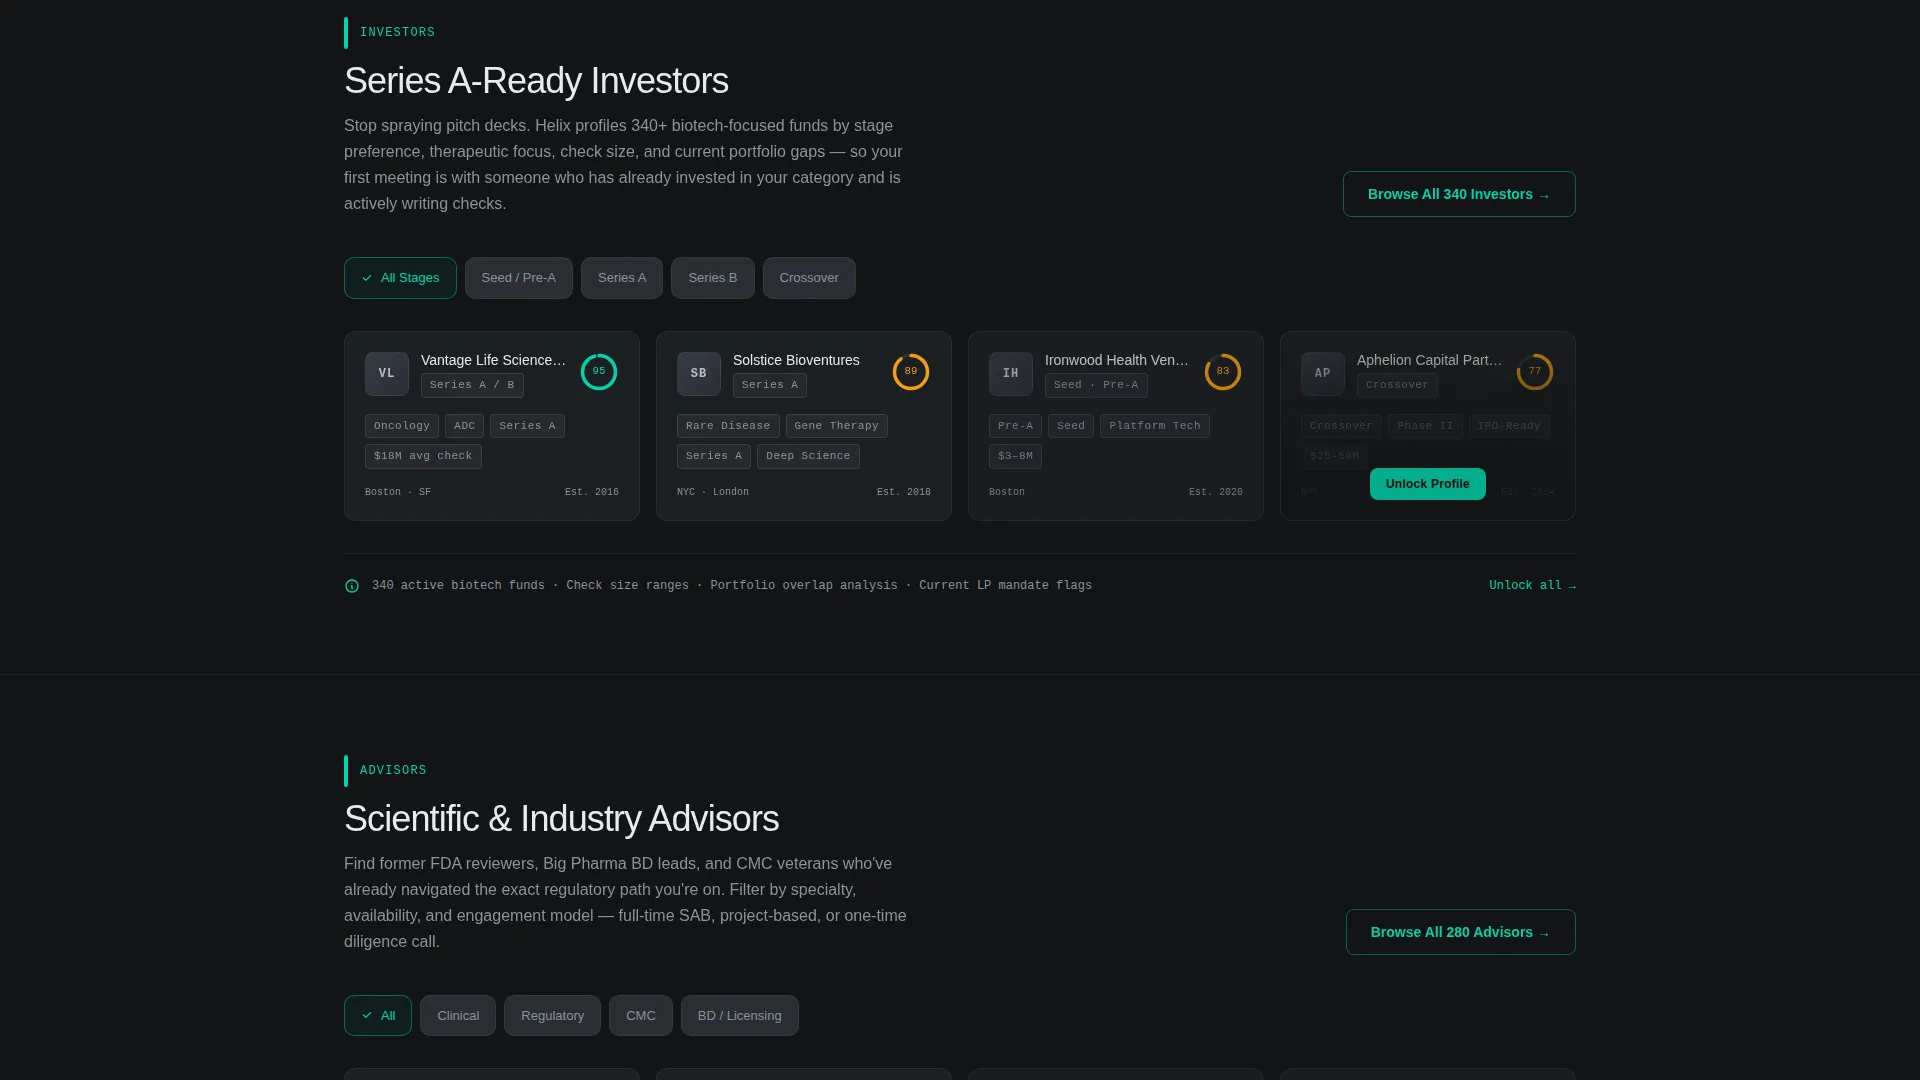1920x1080 pixels.
Task: Click the Series A-Ready Investors heading
Action: click(536, 81)
